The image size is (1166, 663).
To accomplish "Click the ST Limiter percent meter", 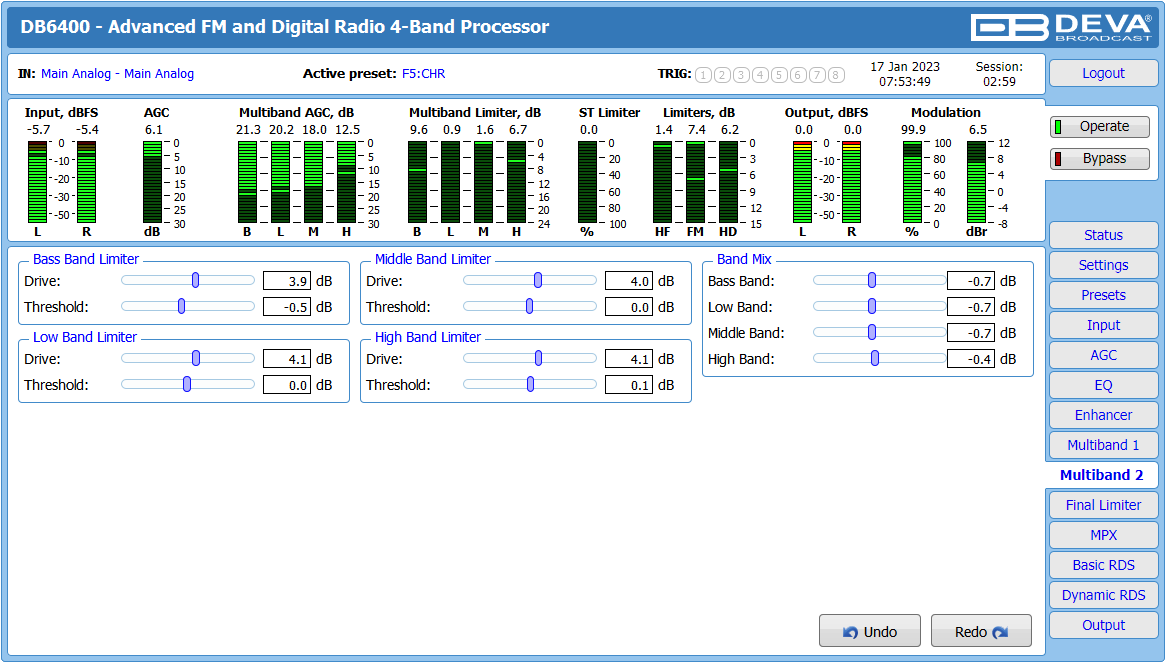I will tap(587, 182).
